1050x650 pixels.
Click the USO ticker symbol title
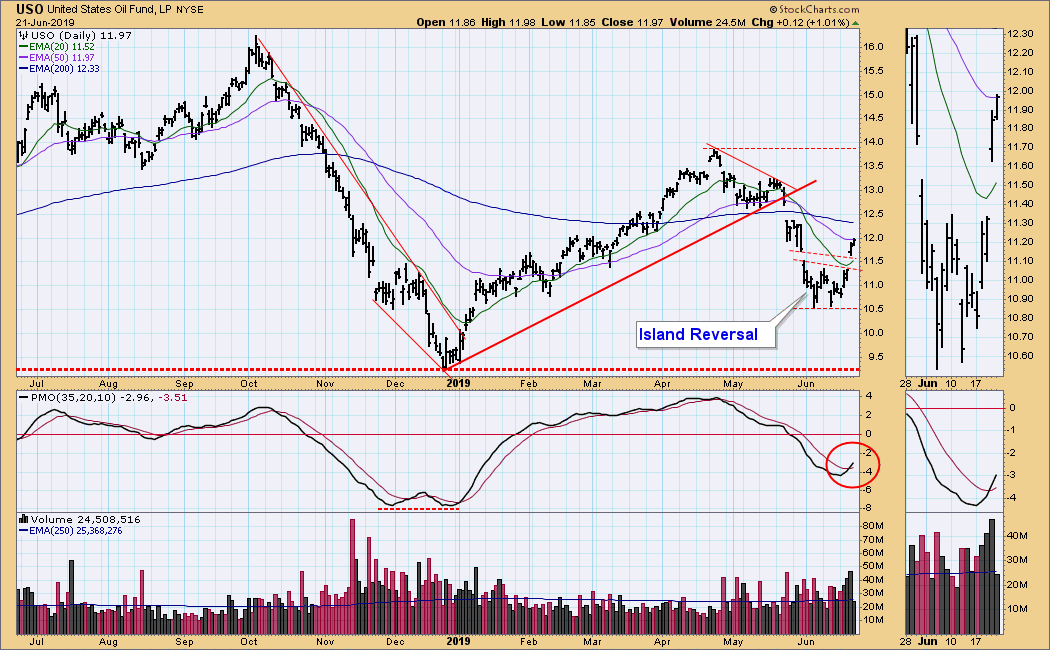tap(29, 9)
